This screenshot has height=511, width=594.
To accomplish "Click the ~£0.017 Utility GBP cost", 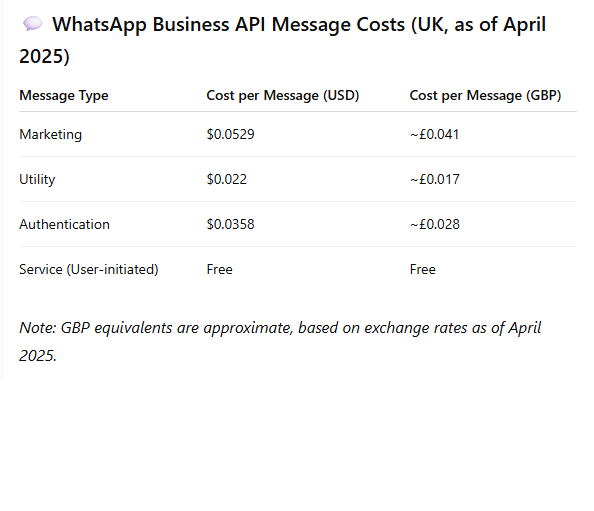I will 435,179.
